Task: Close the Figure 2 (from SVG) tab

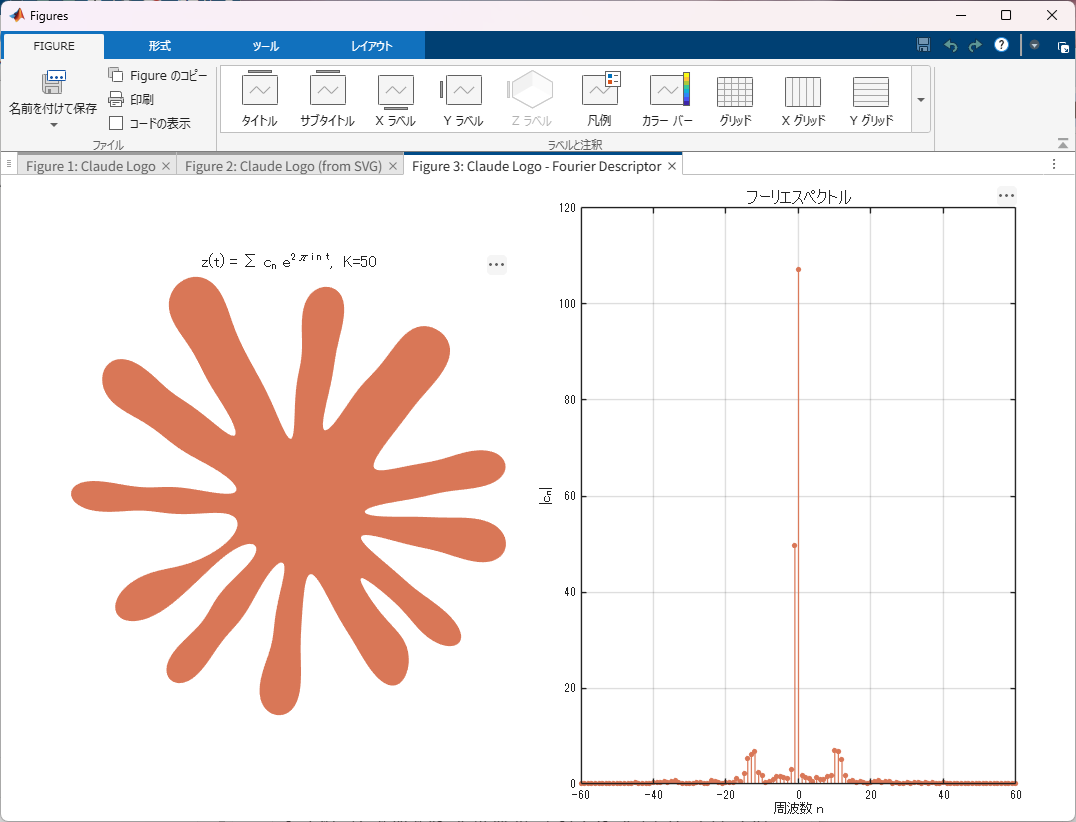Action: tap(393, 166)
